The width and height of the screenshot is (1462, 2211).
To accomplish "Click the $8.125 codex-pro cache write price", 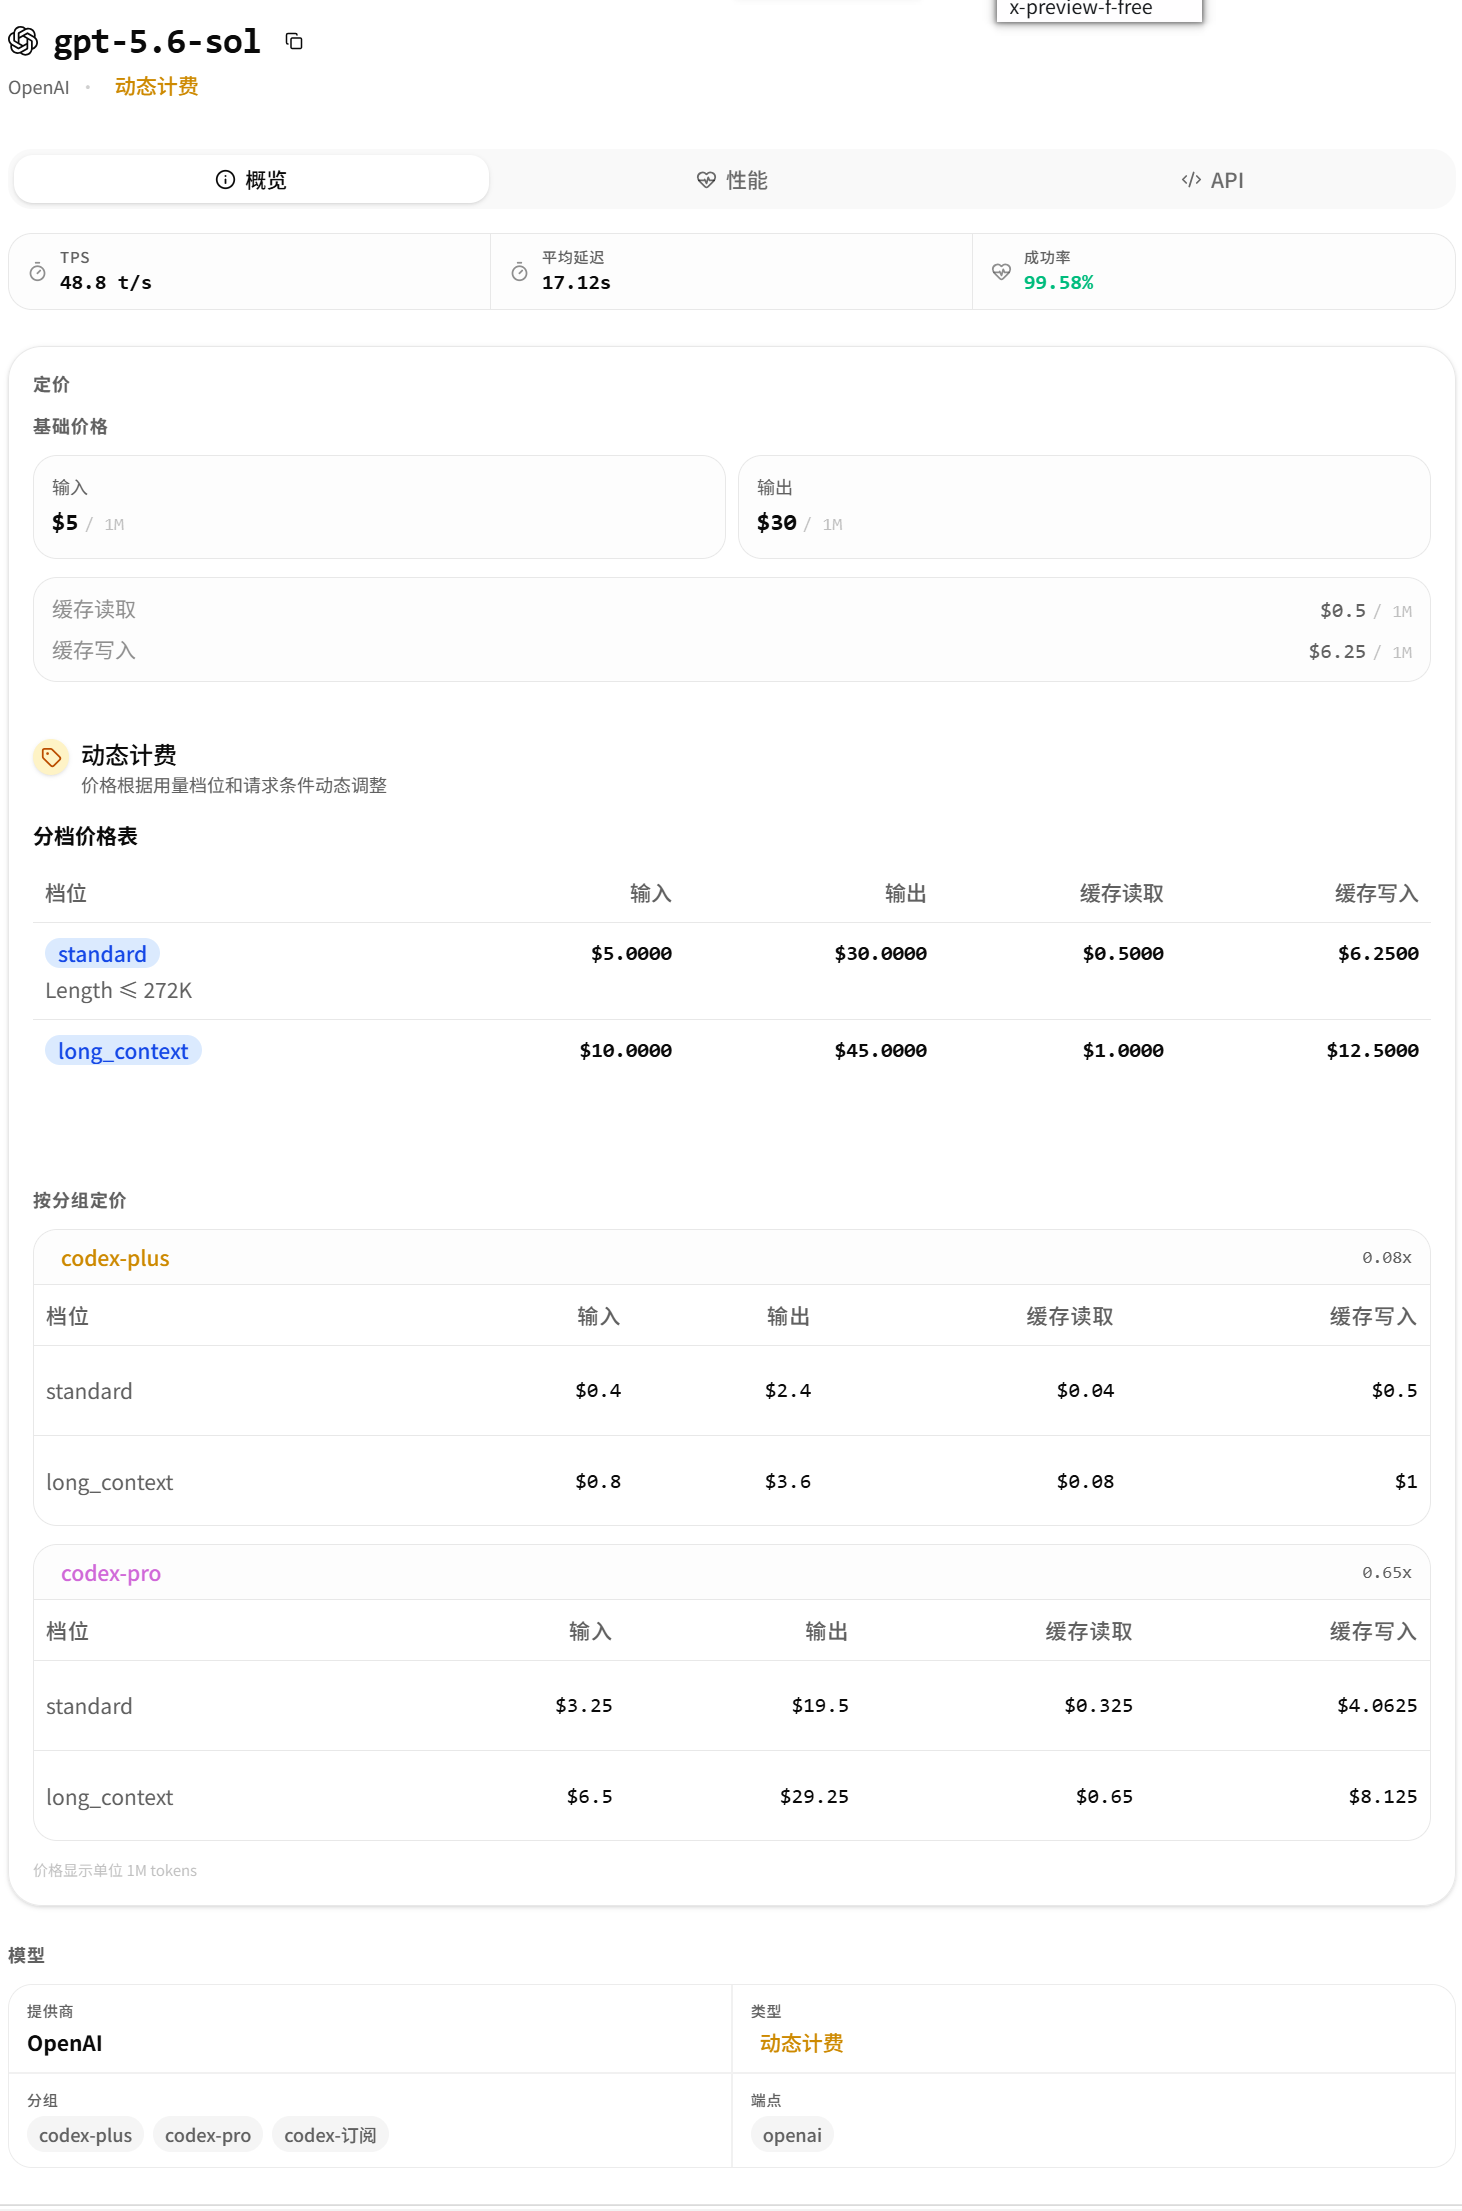I will 1383,1797.
